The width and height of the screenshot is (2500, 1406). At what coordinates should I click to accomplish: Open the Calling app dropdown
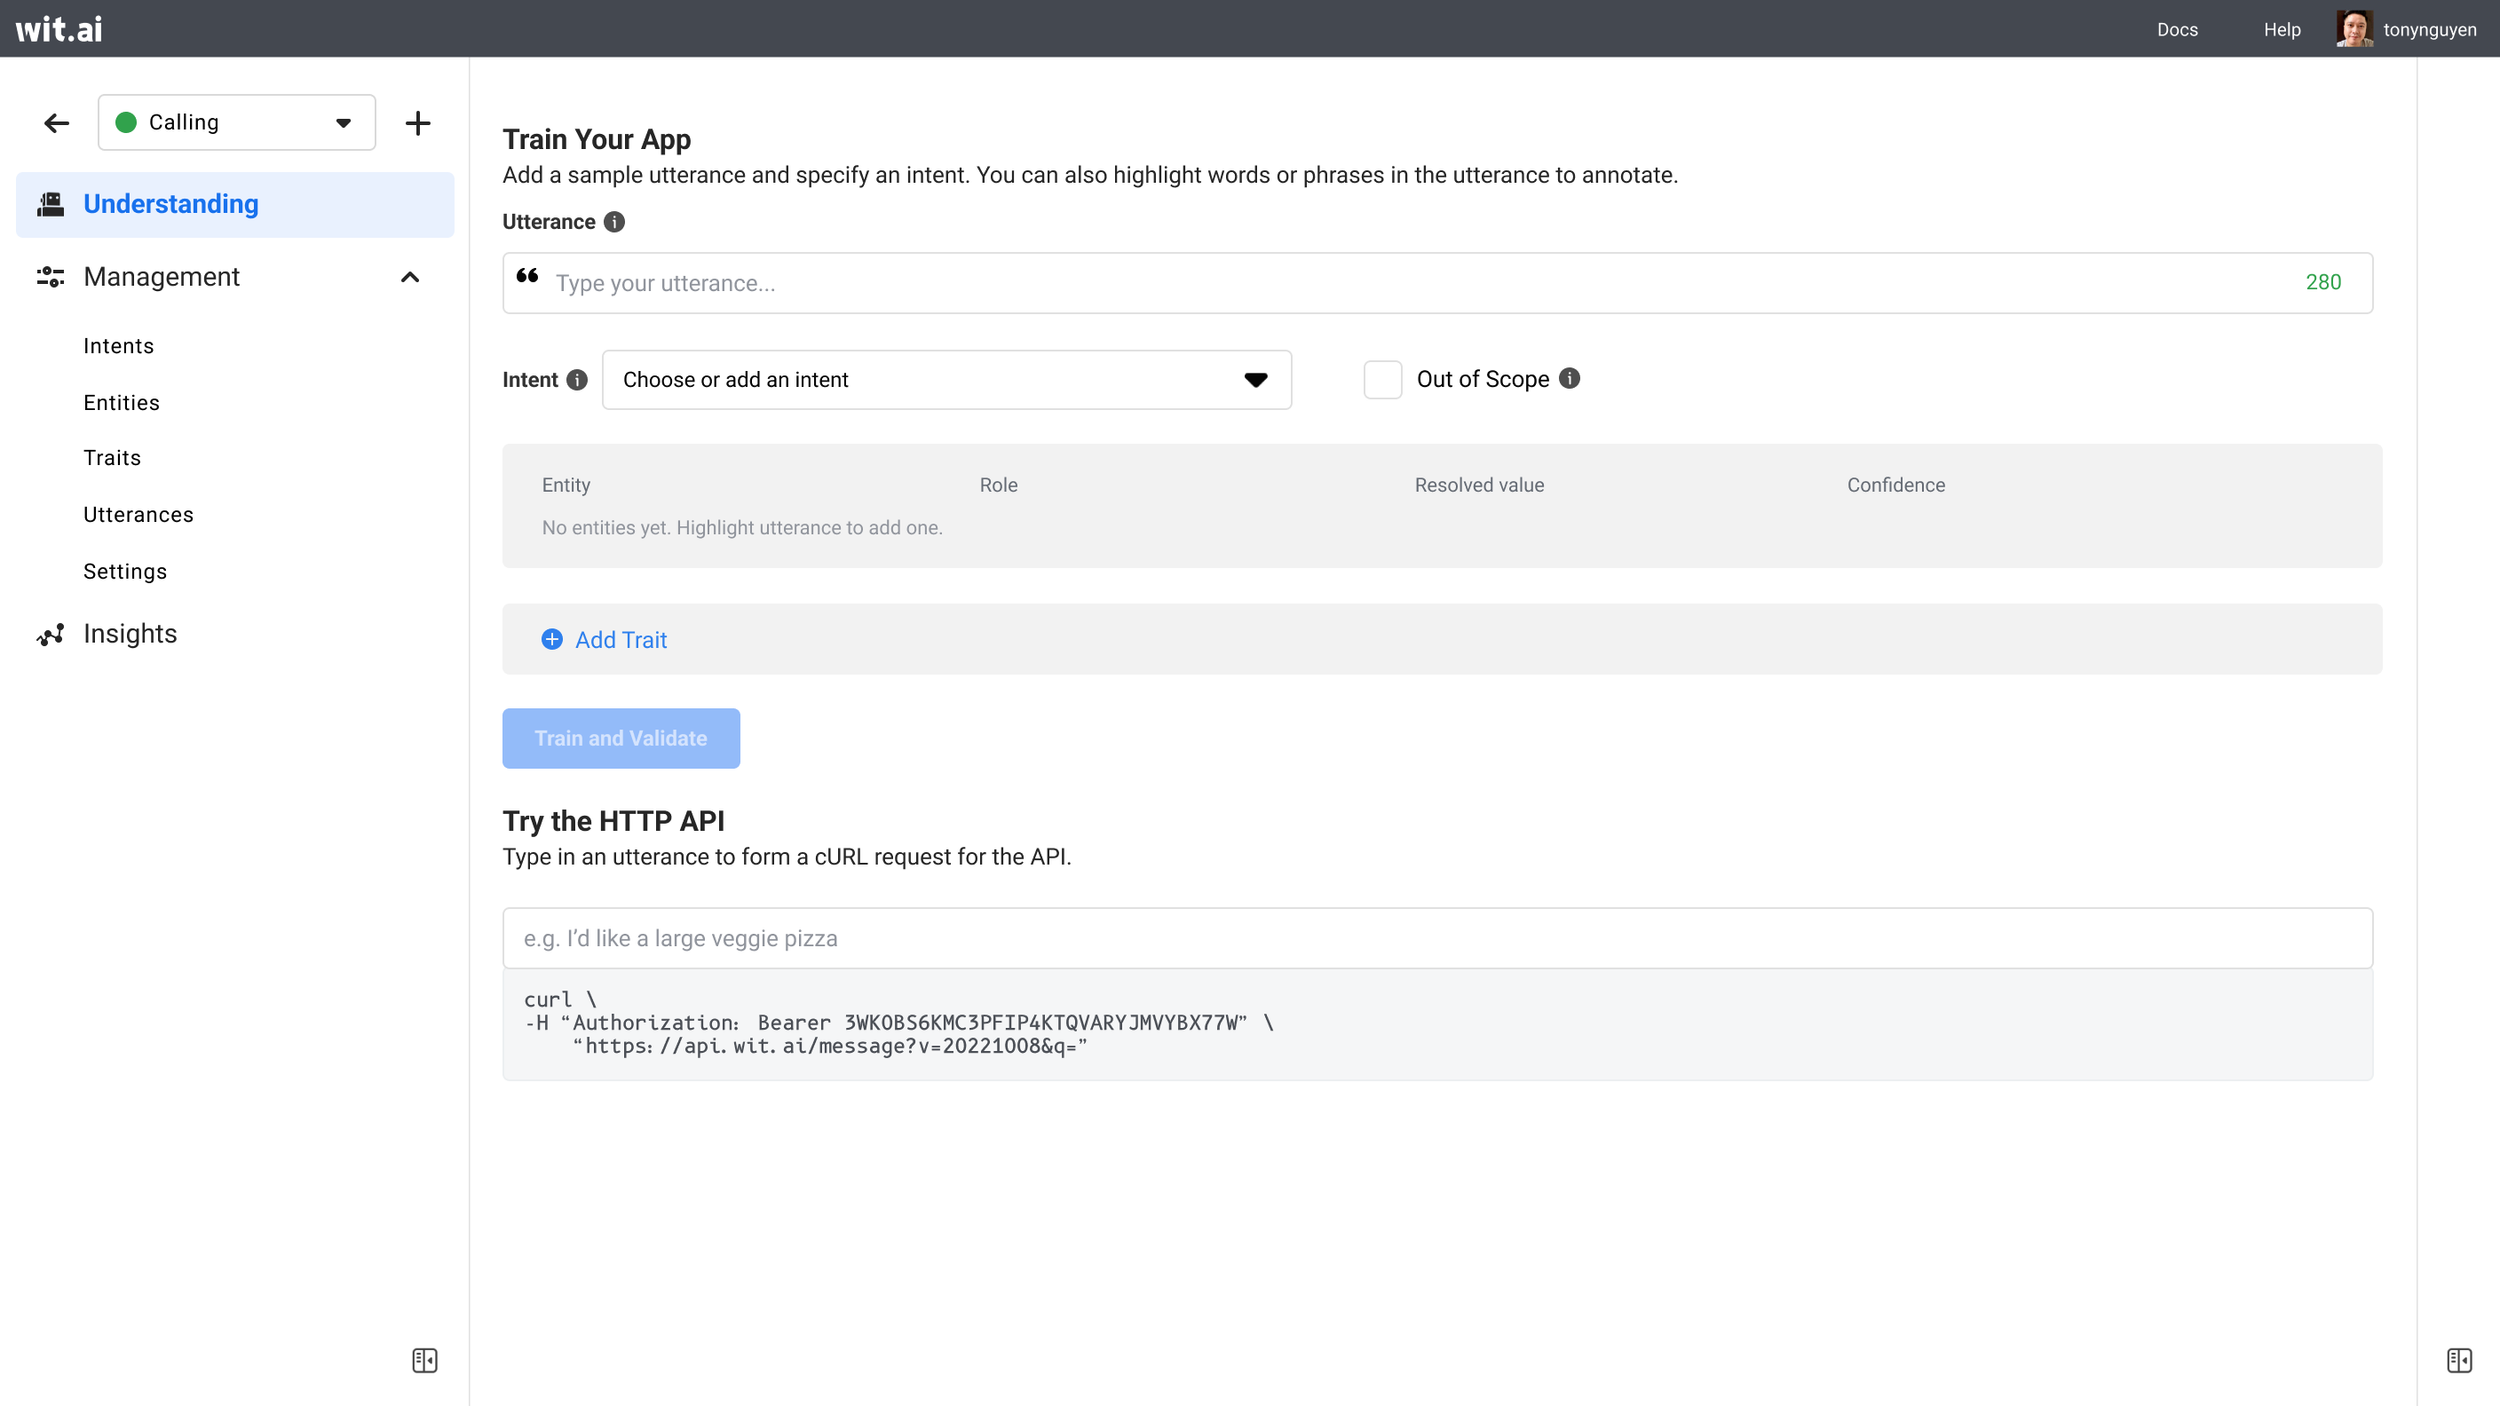[x=237, y=123]
